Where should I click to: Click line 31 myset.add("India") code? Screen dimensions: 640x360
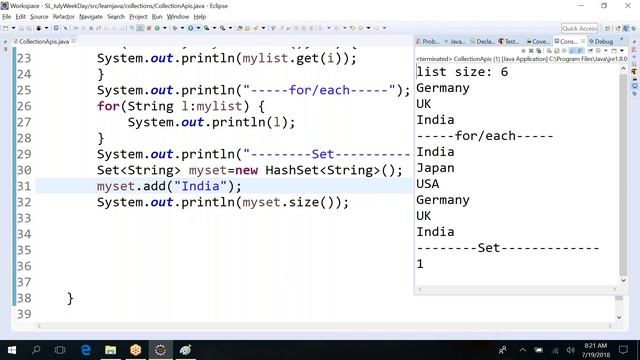coord(169,186)
